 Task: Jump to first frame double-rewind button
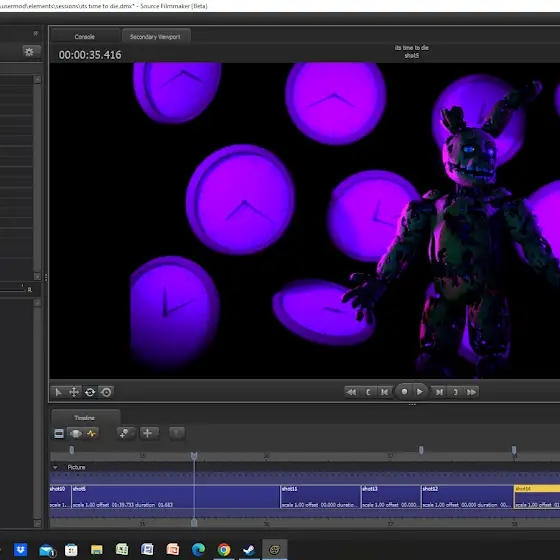[351, 392]
